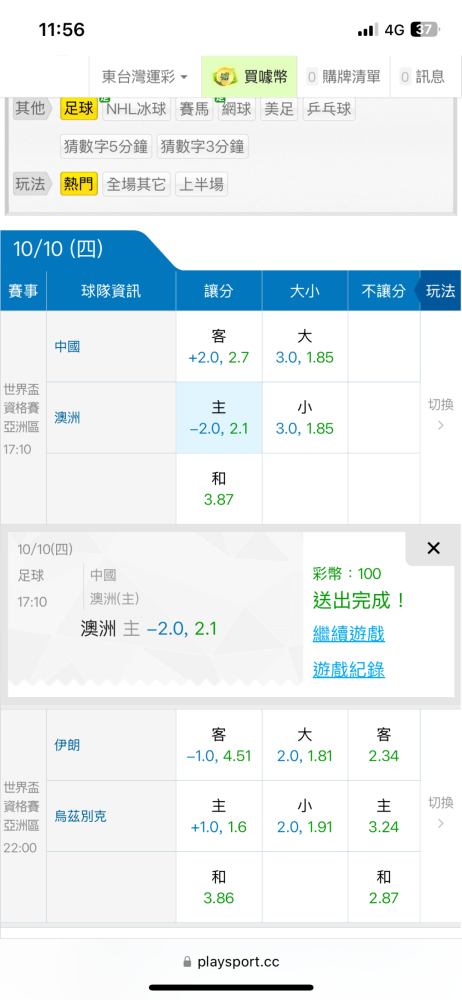
Task: Open the 東台灣運彩 dropdown
Action: [x=145, y=77]
